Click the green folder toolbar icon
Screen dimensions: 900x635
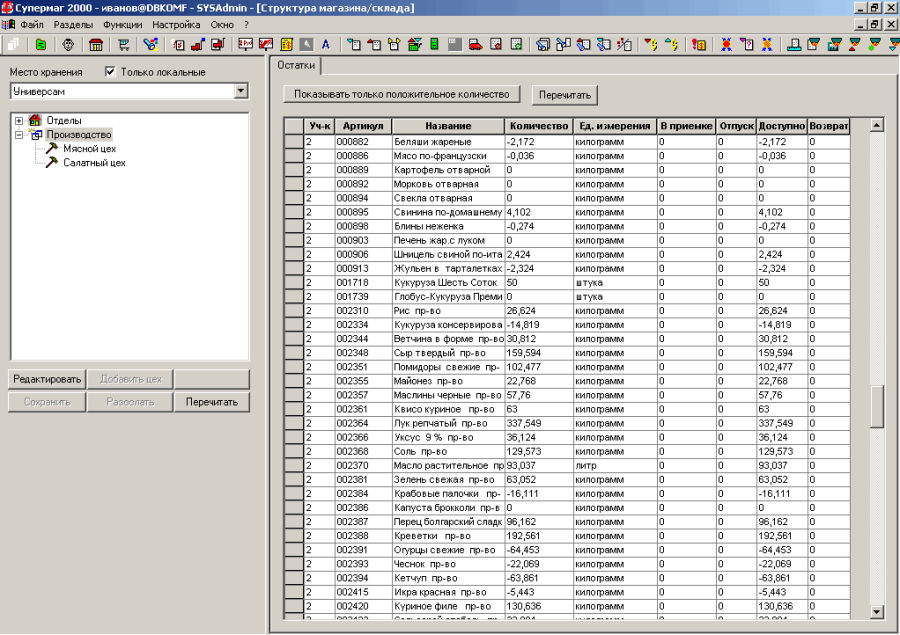pos(41,45)
